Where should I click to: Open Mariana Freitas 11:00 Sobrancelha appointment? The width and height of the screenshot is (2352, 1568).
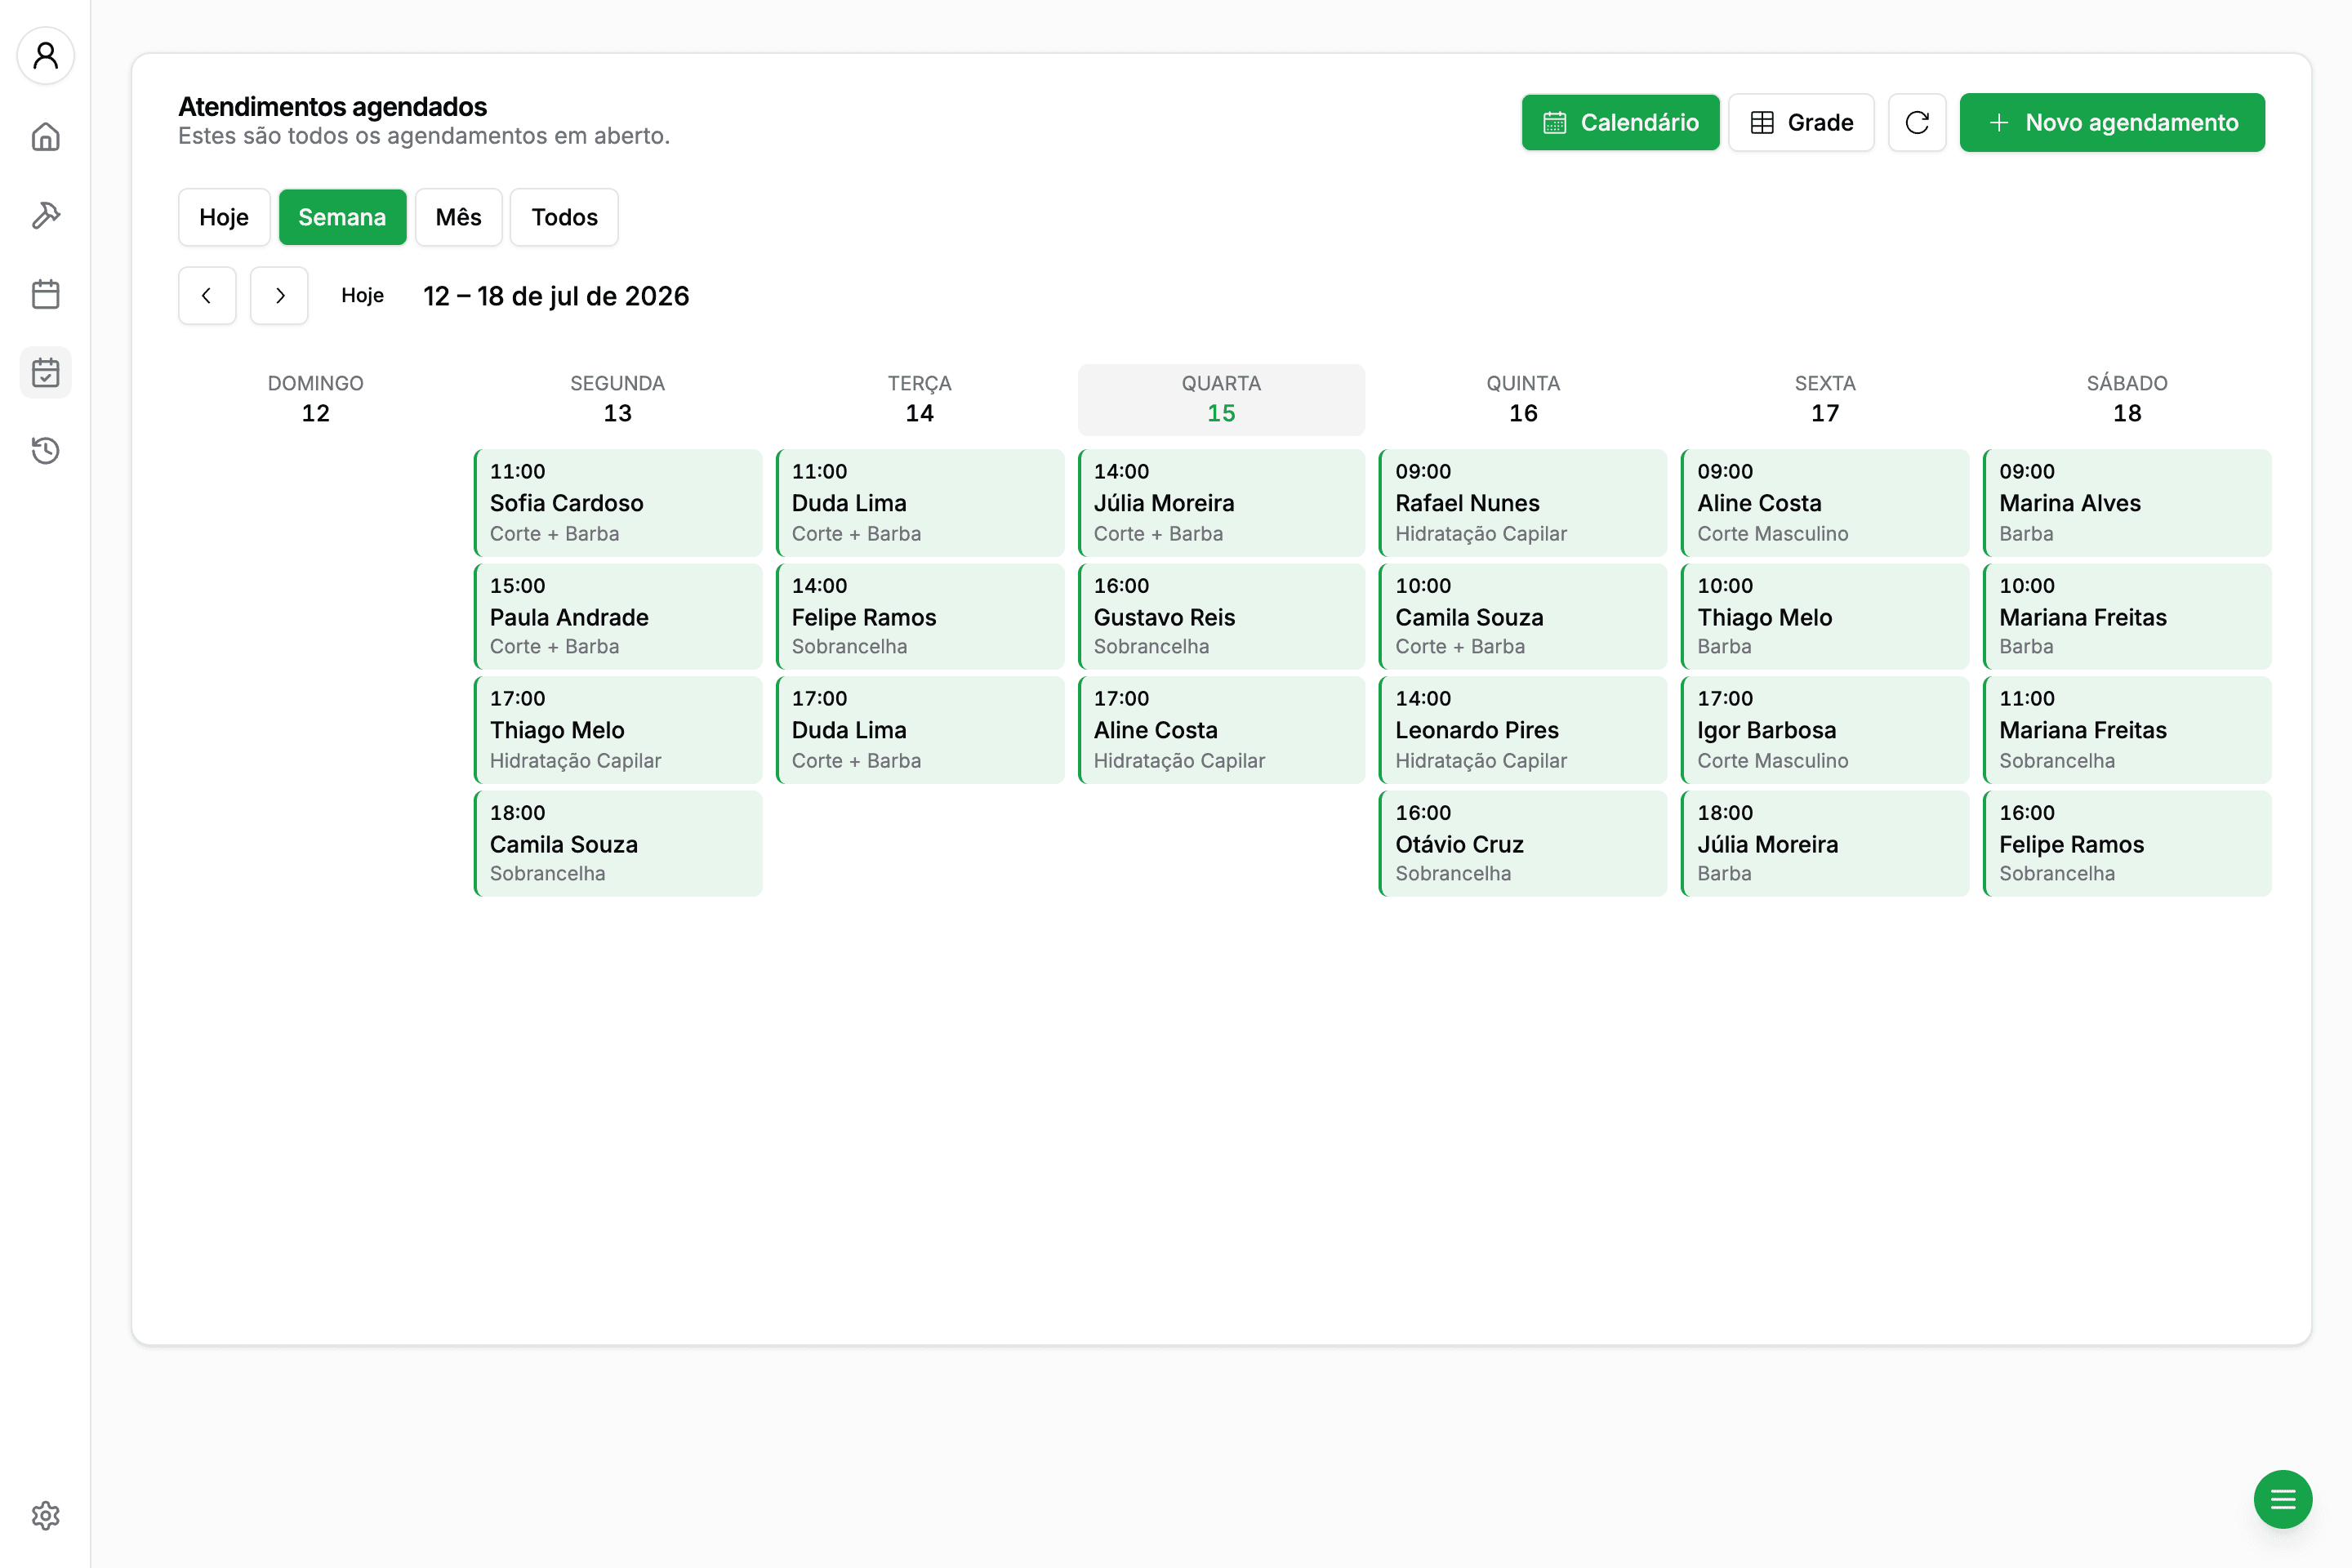click(2127, 730)
